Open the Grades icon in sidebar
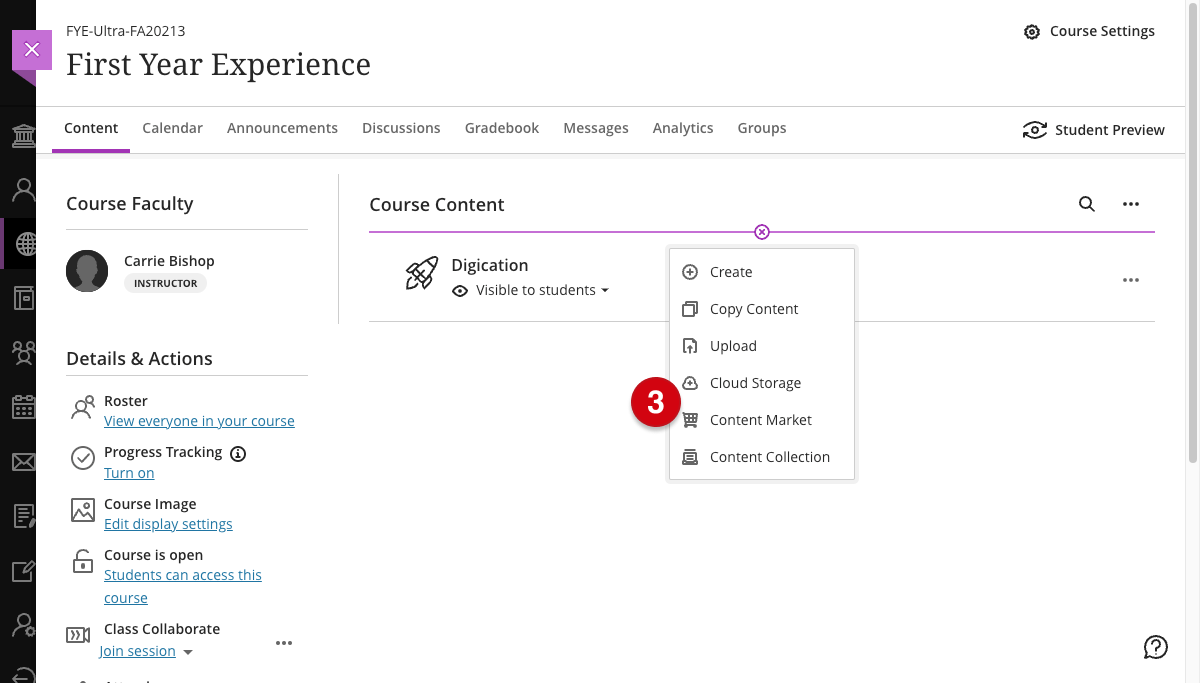Image resolution: width=1200 pixels, height=683 pixels. point(24,516)
